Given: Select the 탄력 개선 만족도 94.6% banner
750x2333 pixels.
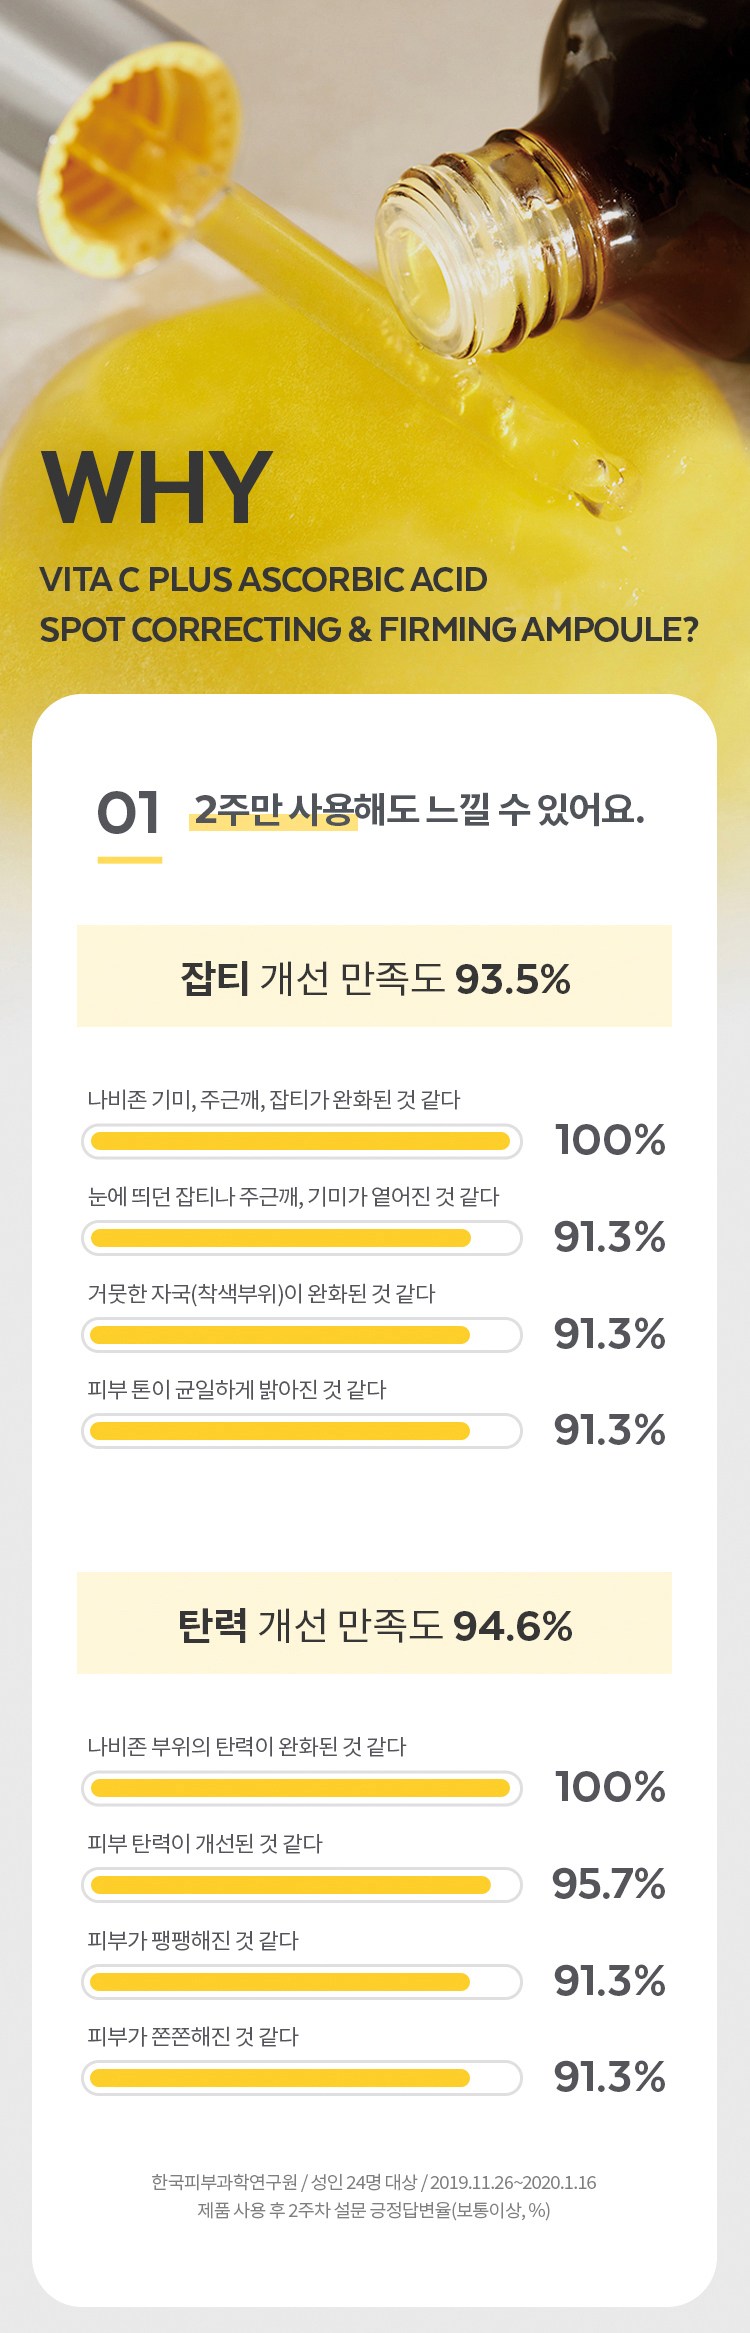Looking at the screenshot, I should (x=374, y=1624).
